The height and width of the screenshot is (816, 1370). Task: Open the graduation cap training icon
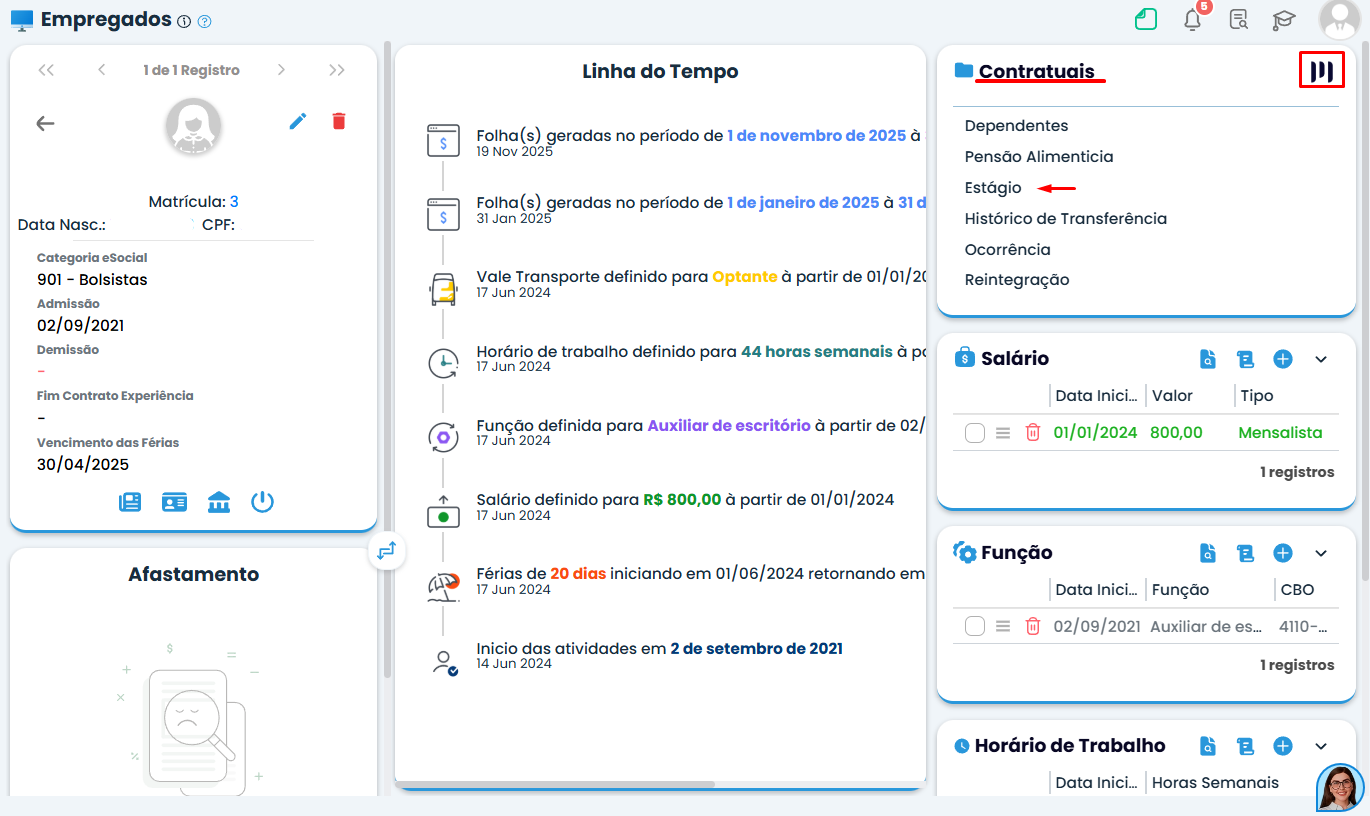pos(1284,19)
